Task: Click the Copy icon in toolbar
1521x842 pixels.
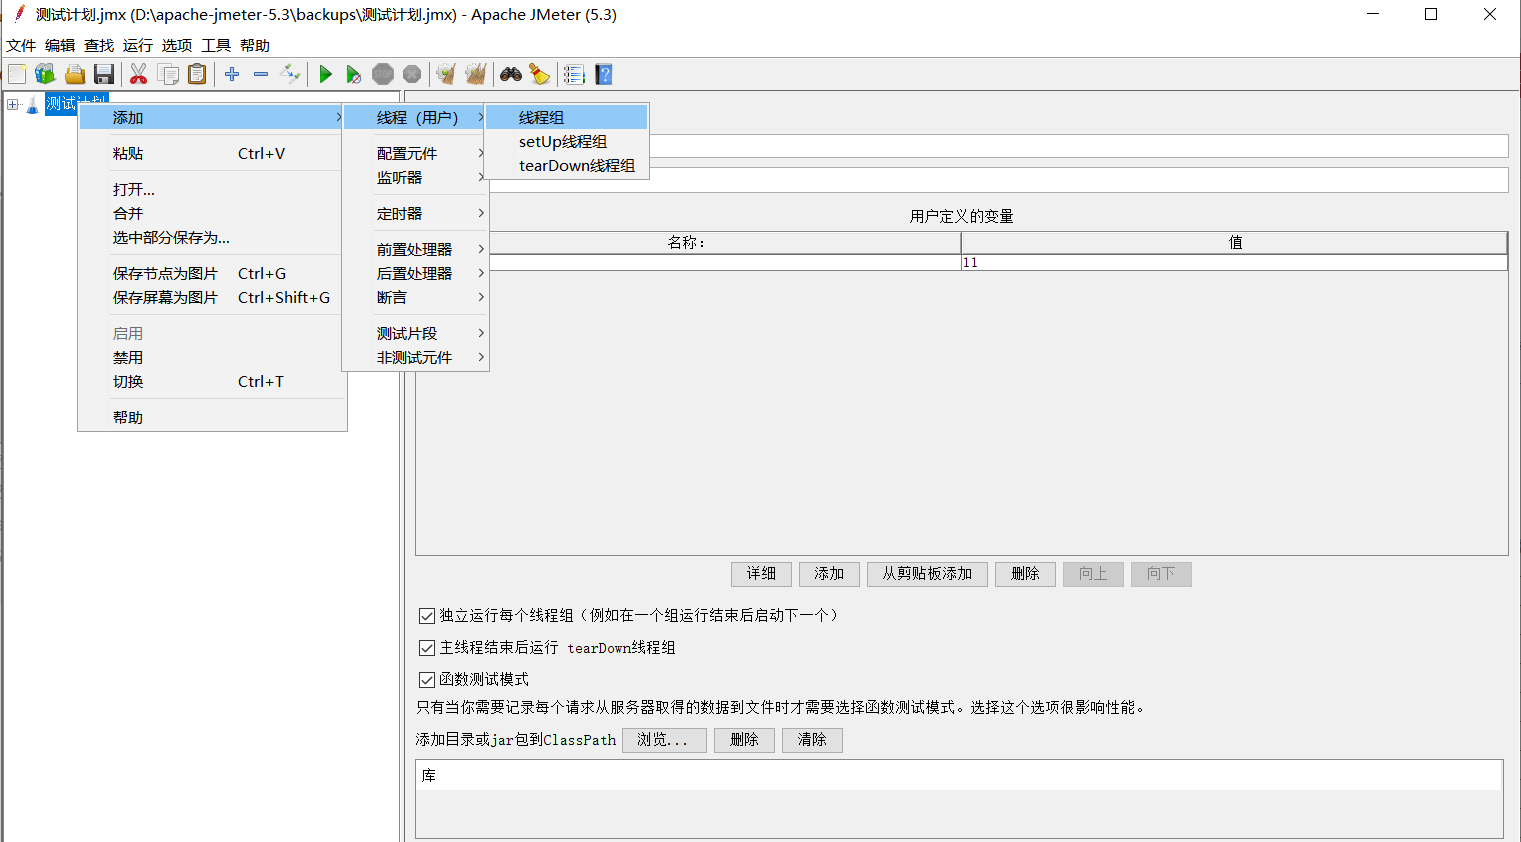Action: pos(168,74)
